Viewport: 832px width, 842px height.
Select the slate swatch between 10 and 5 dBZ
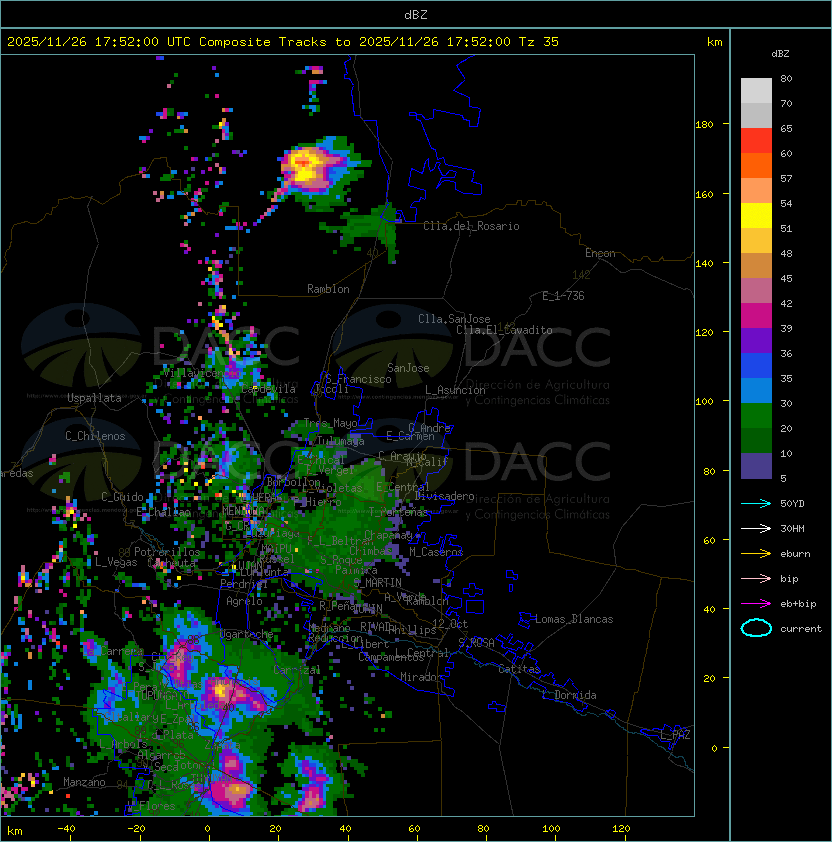coord(756,466)
